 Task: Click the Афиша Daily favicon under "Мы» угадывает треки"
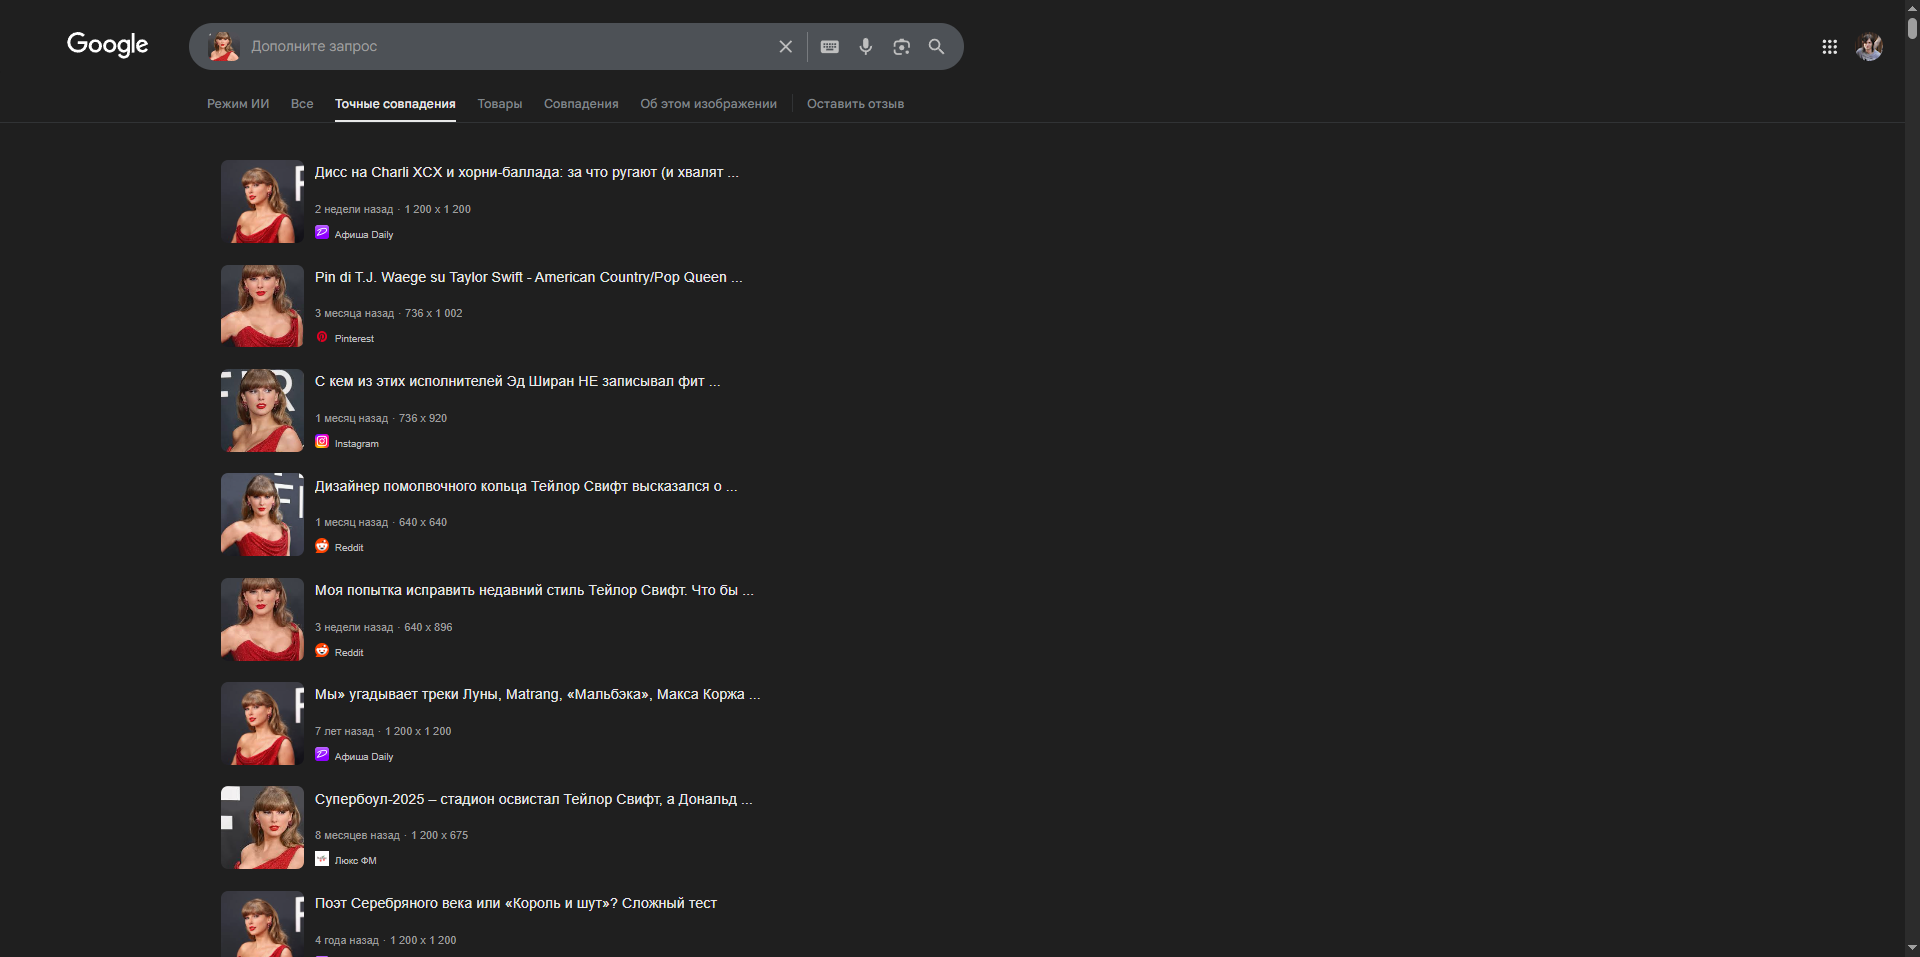pyautogui.click(x=322, y=755)
